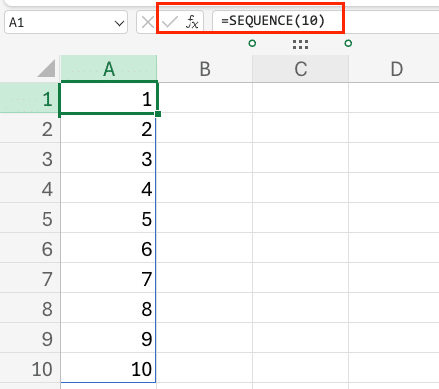Open the Insert Function fx icon
439x389 pixels.
192,22
